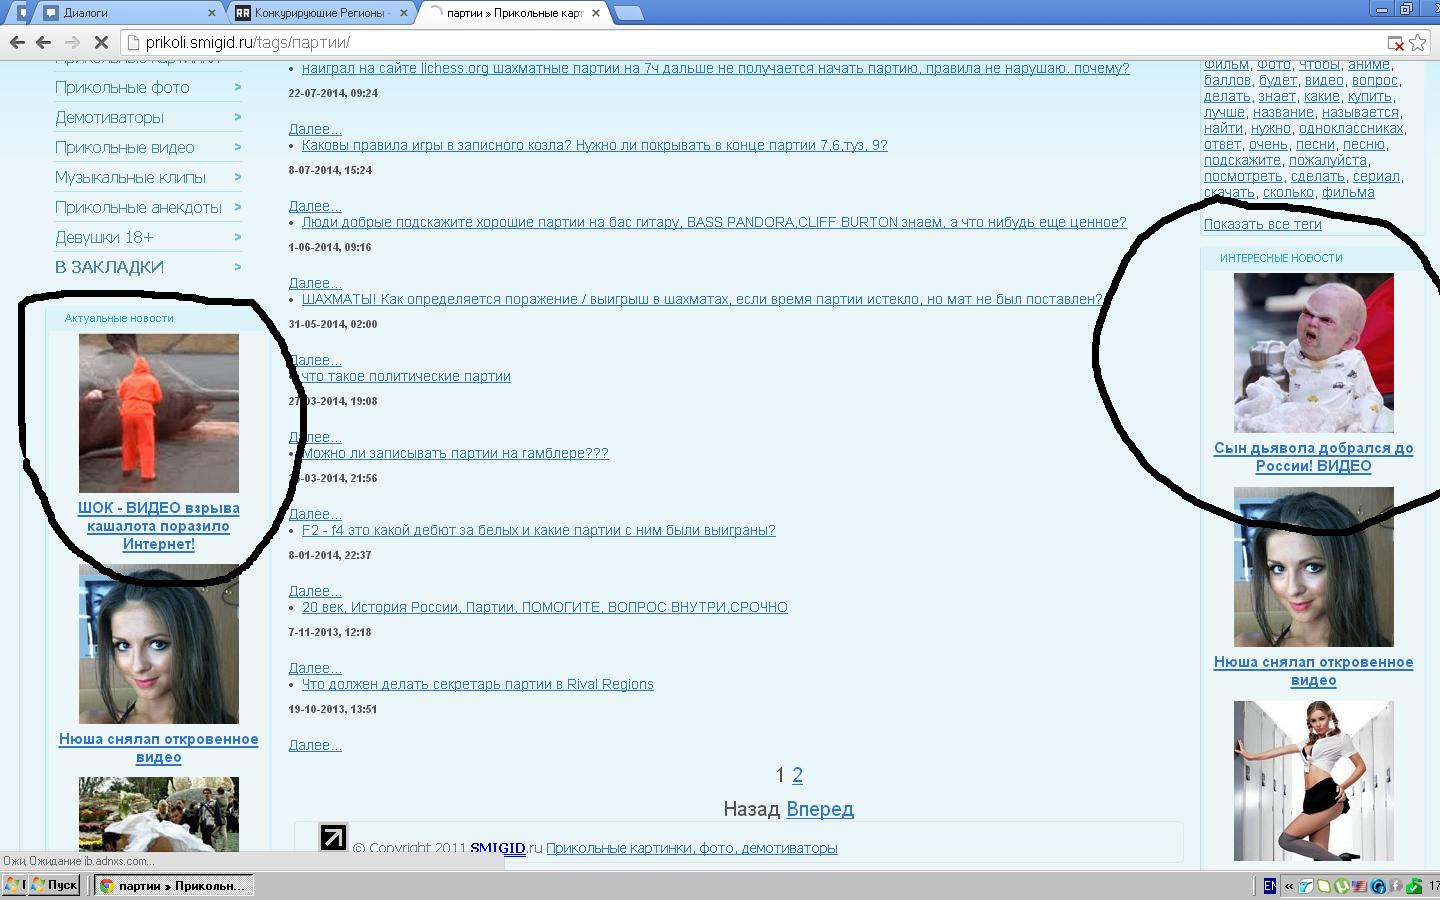Open записывать партии на гамблере link

click(455, 453)
